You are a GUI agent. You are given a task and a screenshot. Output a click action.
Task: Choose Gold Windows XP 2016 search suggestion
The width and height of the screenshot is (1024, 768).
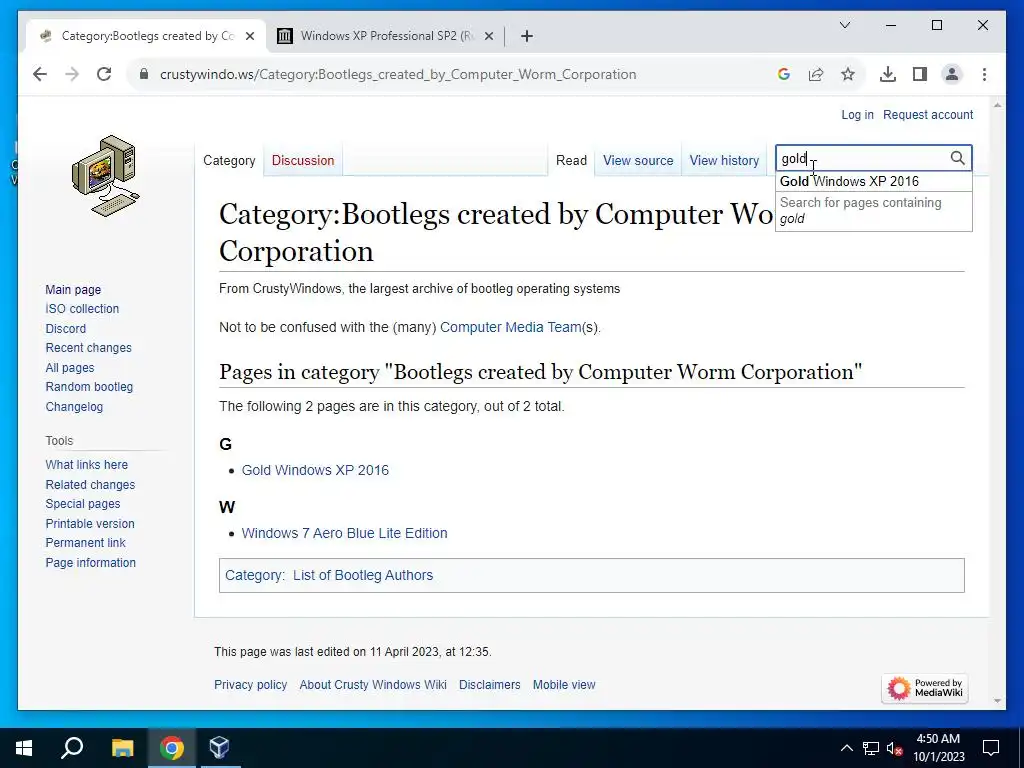874,182
